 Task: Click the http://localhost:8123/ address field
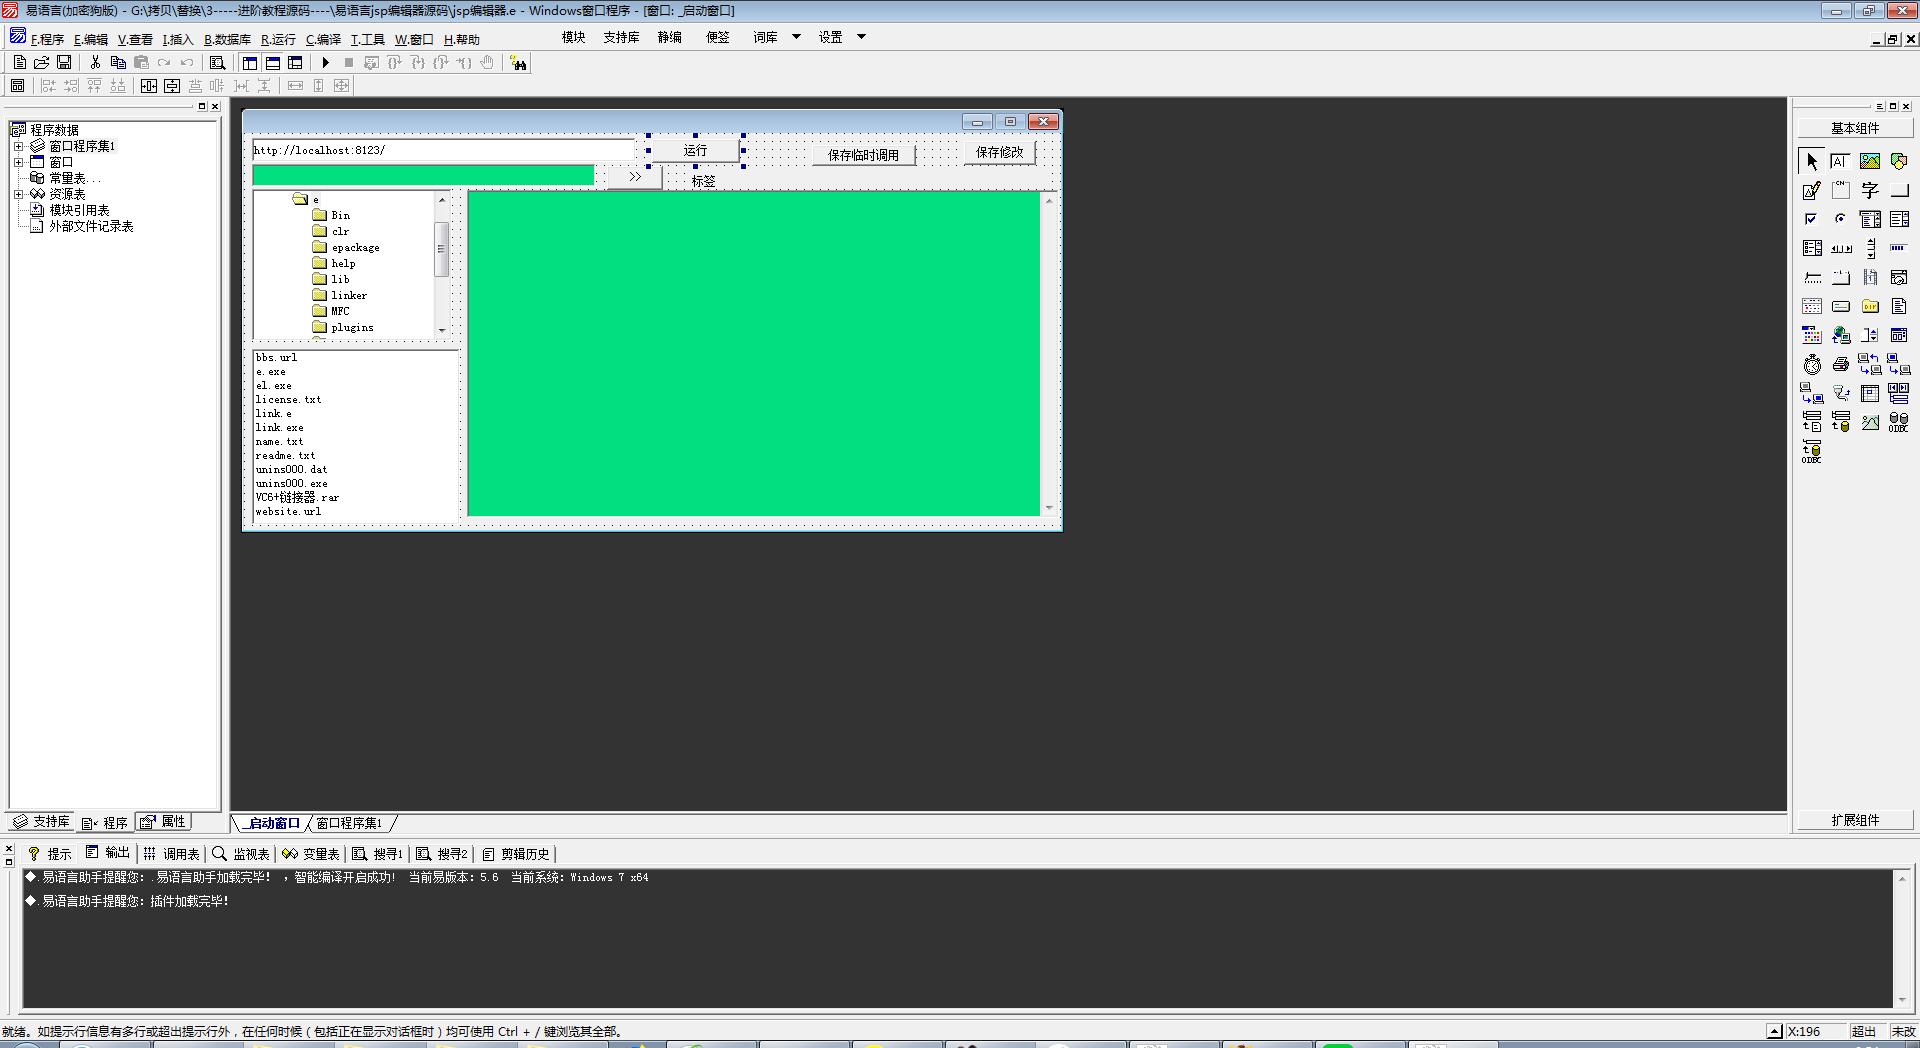(x=443, y=150)
